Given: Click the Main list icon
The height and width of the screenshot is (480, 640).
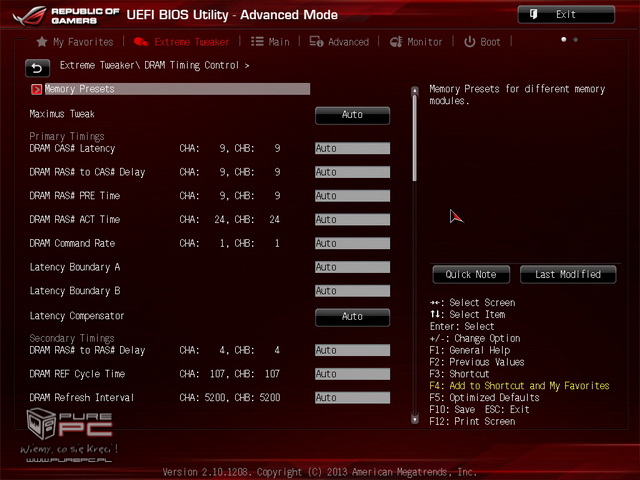Looking at the screenshot, I should pyautogui.click(x=257, y=42).
